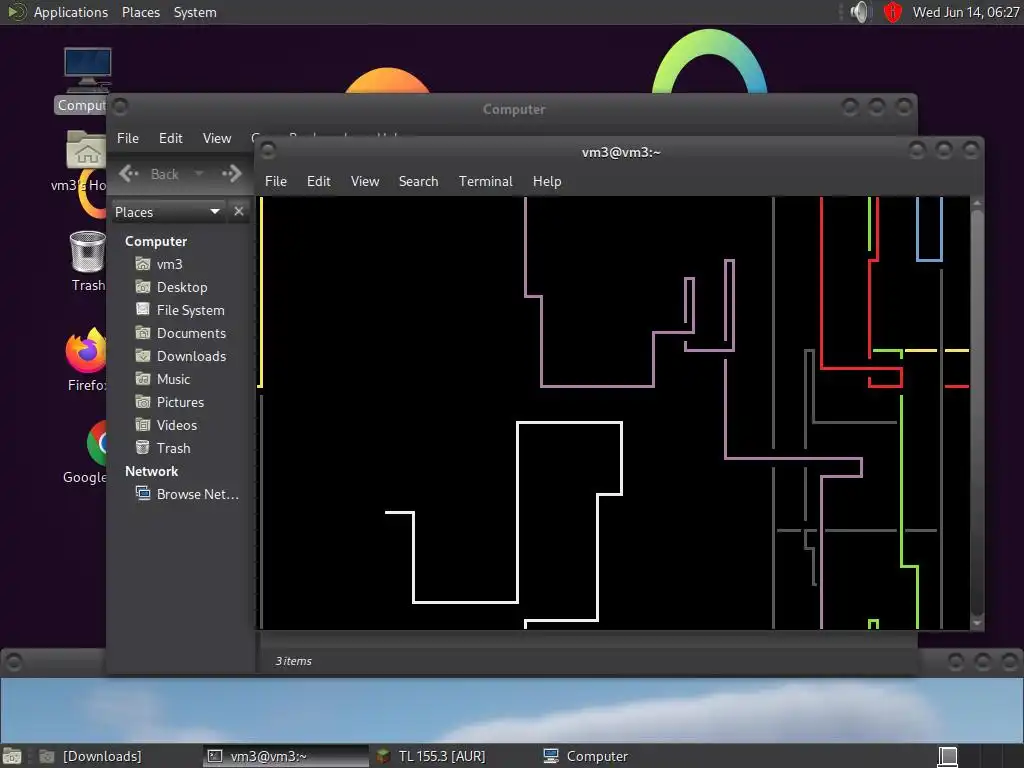Click the Computer window menu button
Viewport: 1024px width, 768px height.
click(x=120, y=105)
